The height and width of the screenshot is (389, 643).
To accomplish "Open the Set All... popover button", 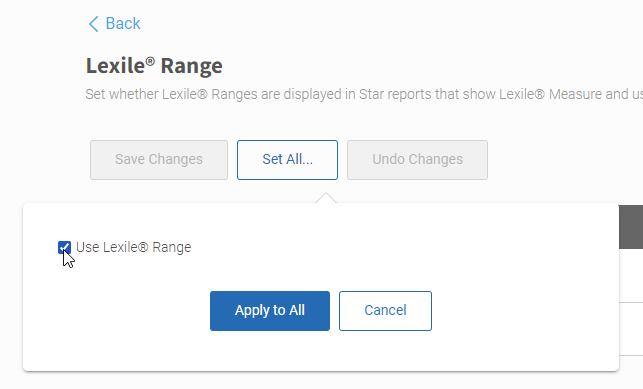I will [x=287, y=160].
